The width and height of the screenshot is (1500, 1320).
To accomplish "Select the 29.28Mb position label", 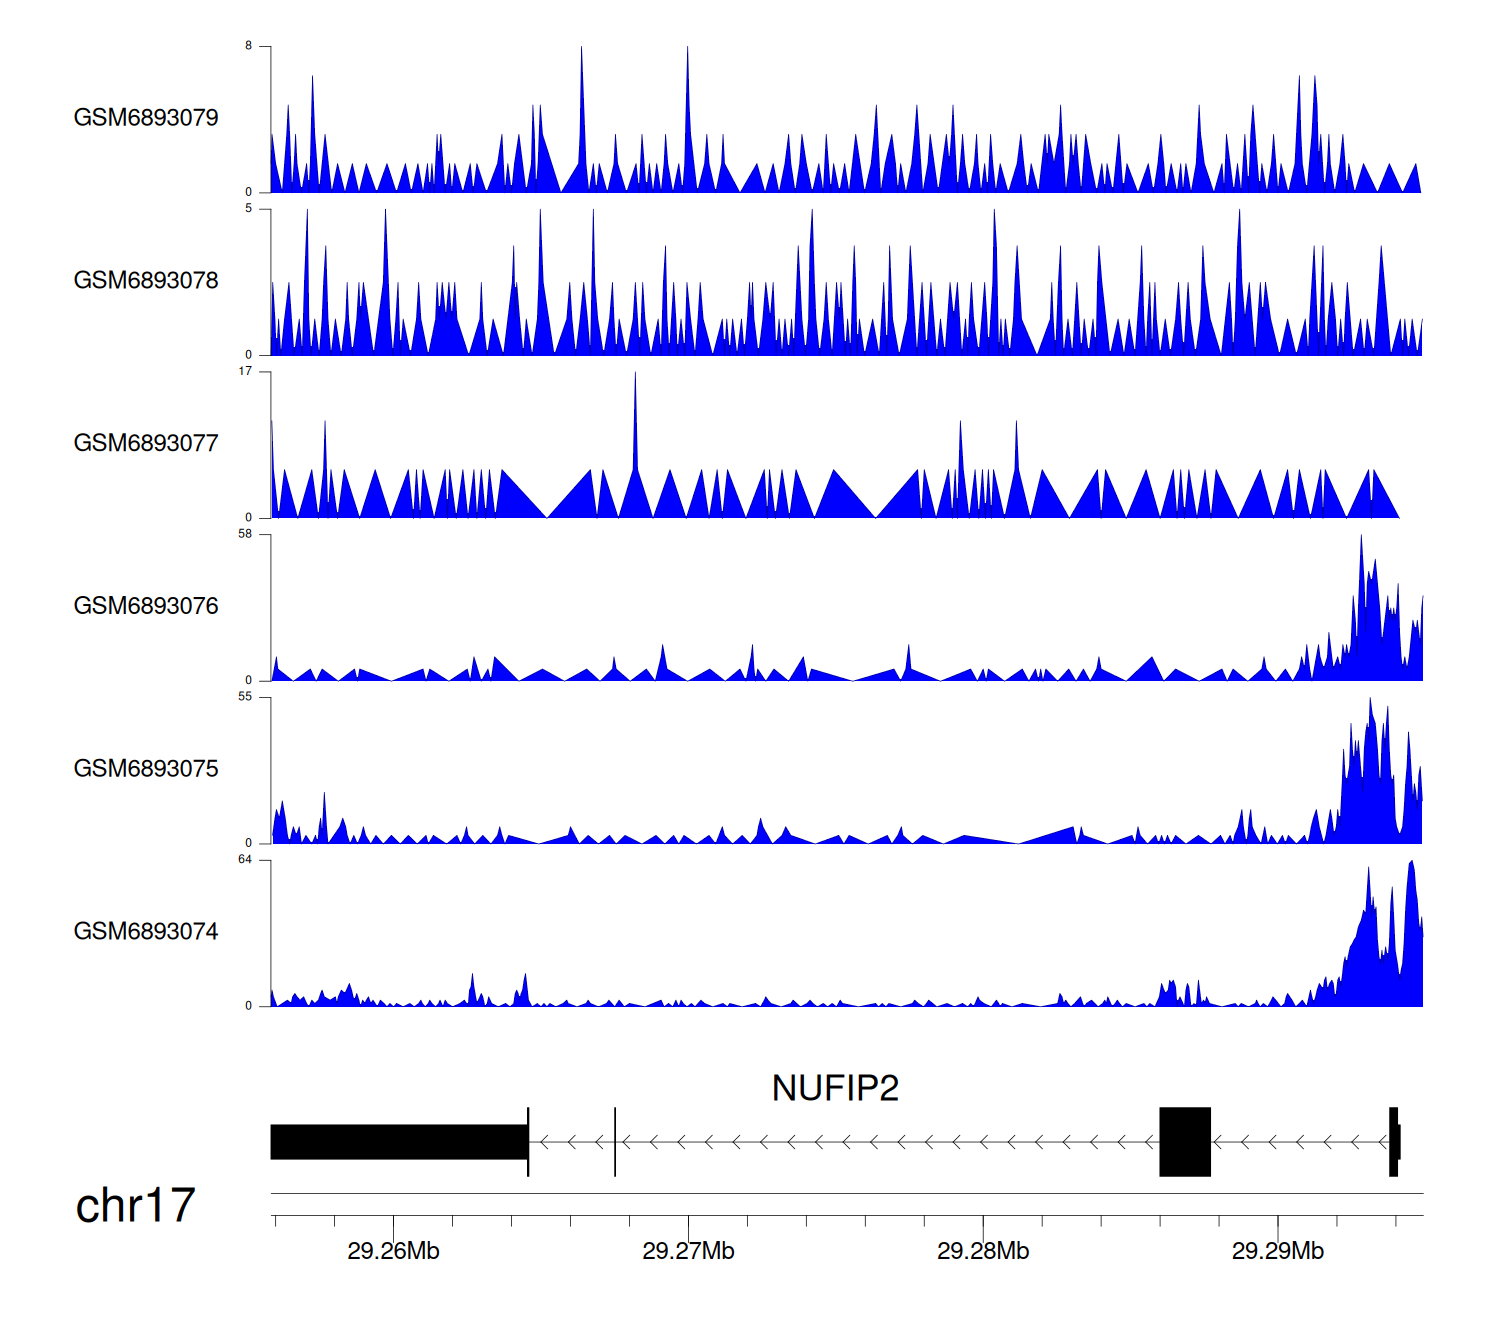I will tap(982, 1252).
